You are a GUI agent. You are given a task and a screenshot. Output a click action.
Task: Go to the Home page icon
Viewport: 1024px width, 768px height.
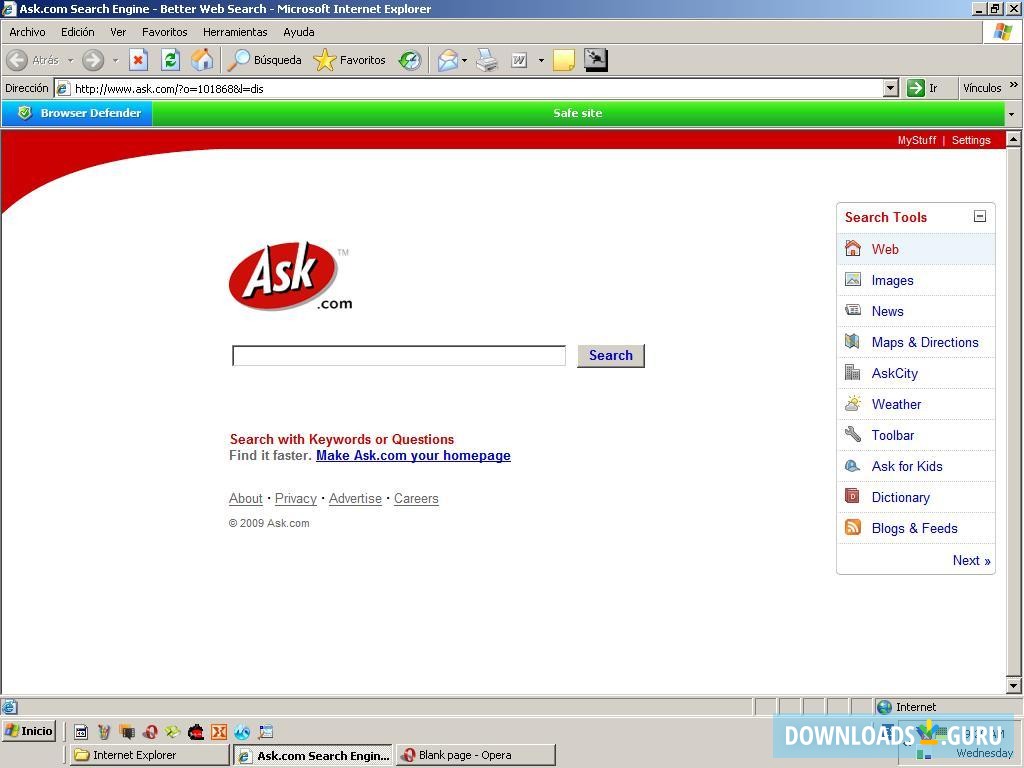202,60
